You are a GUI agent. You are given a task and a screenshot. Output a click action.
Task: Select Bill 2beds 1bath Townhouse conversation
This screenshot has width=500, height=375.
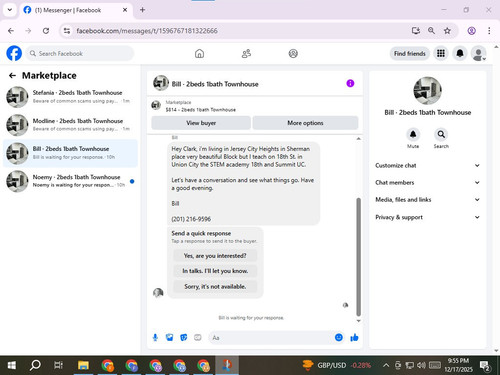pyautogui.click(x=70, y=153)
